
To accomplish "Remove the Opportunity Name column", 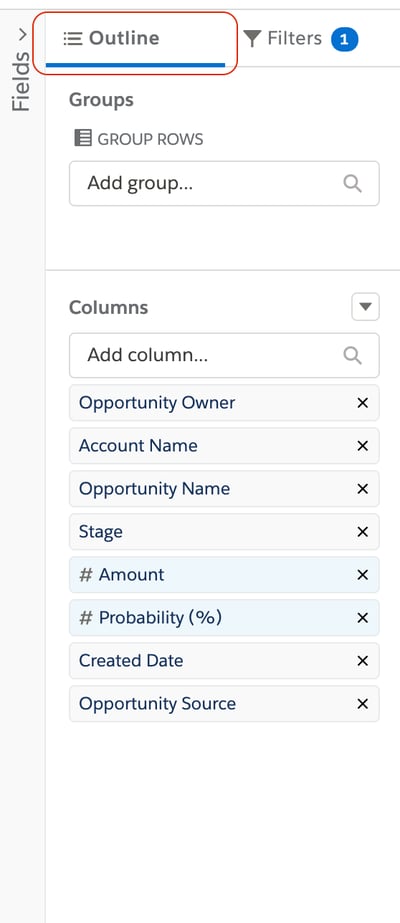I will coord(362,489).
